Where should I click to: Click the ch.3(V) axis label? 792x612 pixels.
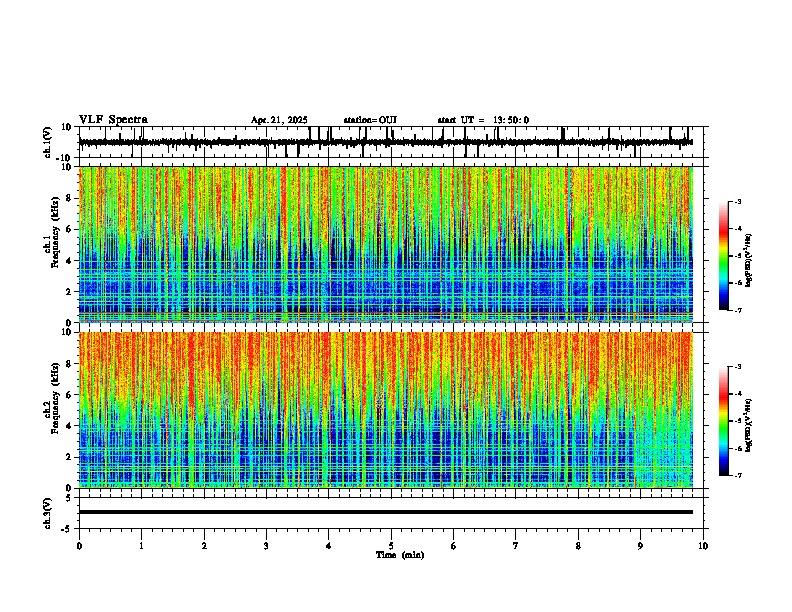point(48,513)
